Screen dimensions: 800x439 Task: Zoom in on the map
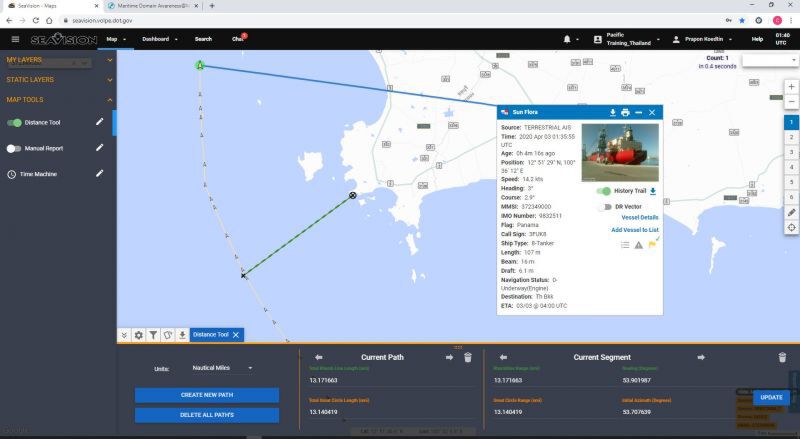(791, 87)
